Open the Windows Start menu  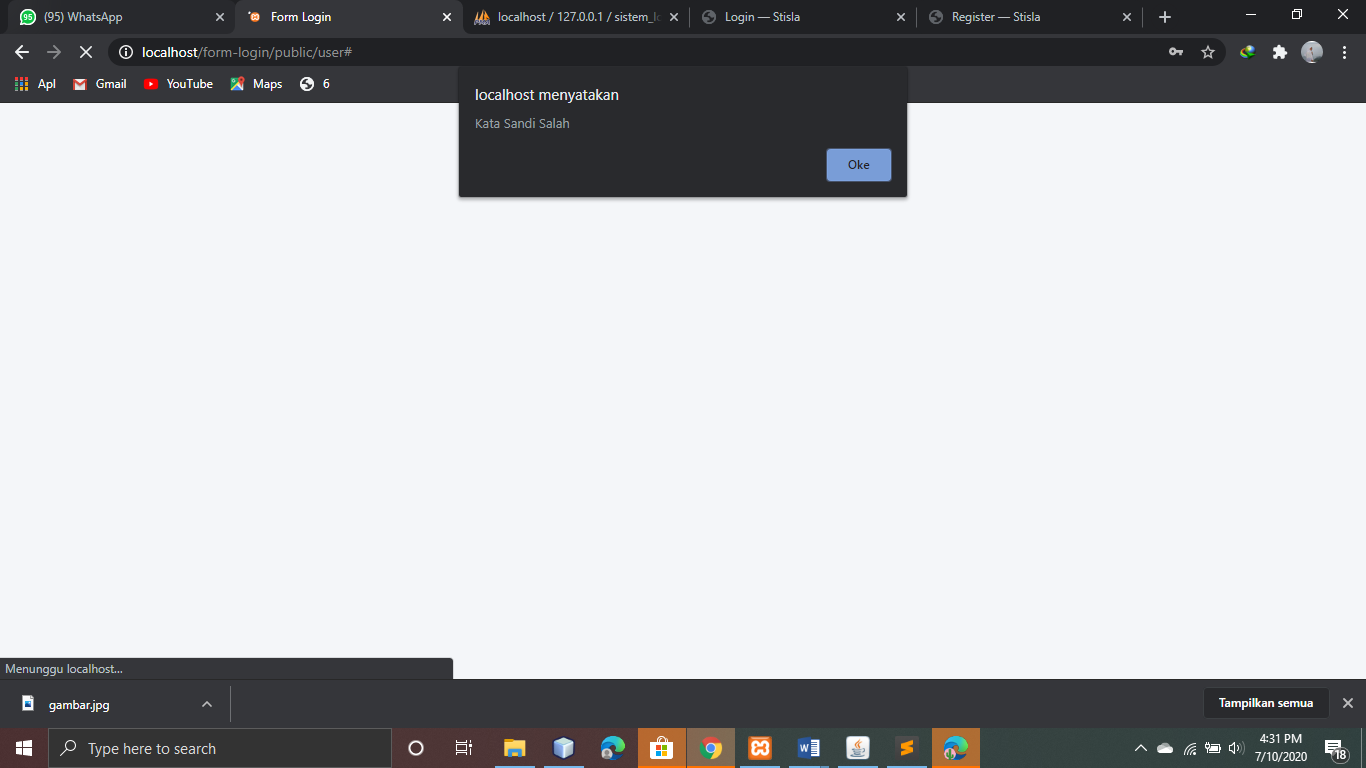click(x=24, y=748)
